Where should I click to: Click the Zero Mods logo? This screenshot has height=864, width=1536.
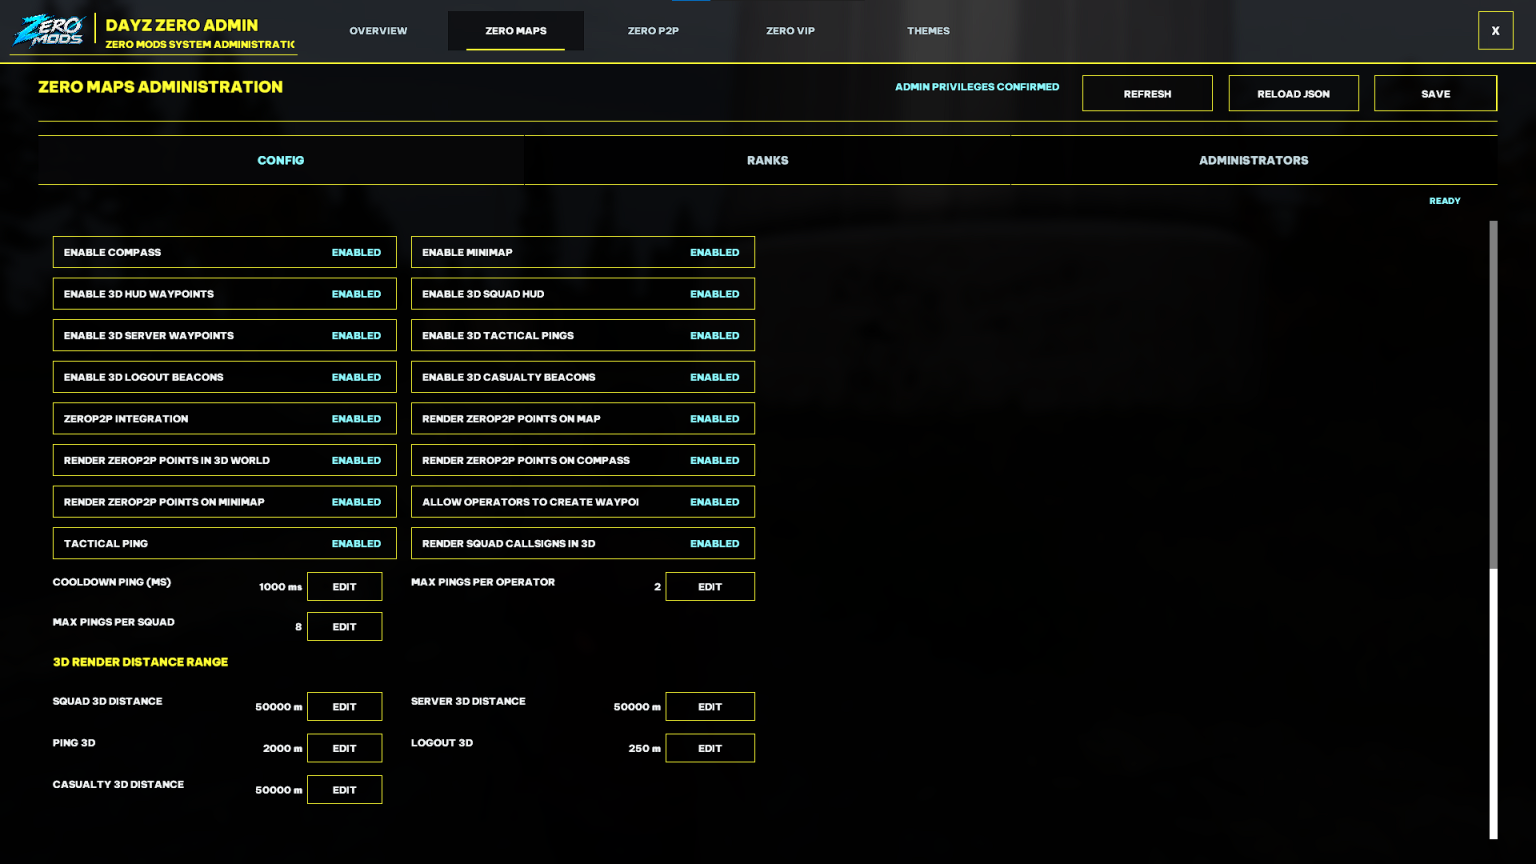(49, 30)
